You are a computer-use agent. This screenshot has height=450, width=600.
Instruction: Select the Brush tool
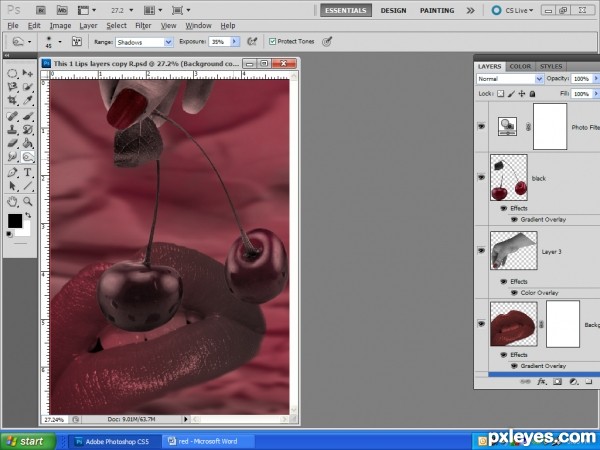(x=28, y=116)
